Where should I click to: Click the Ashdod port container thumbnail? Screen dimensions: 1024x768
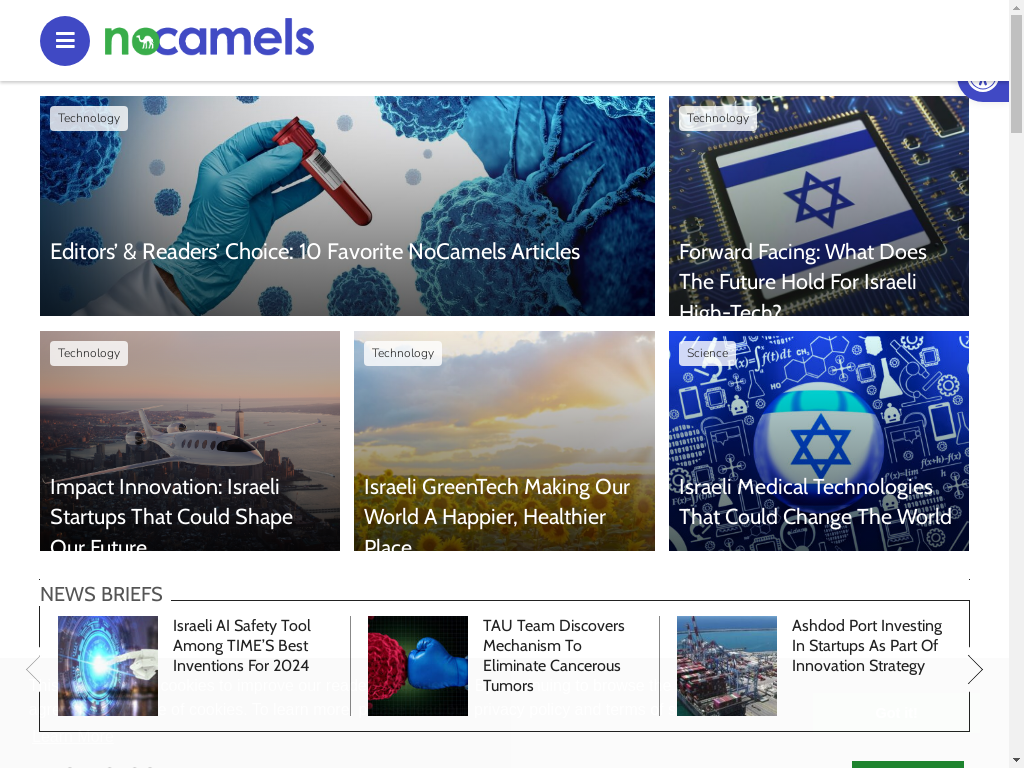coord(727,666)
